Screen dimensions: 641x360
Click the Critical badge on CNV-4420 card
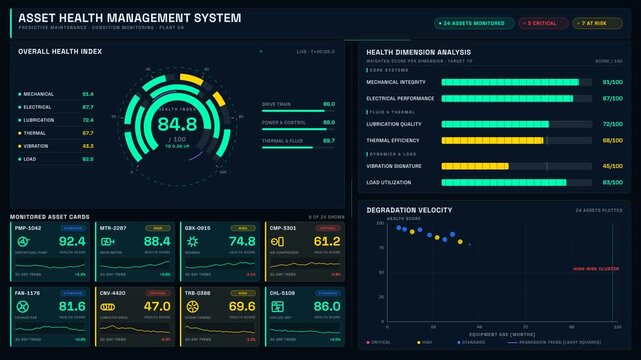(x=158, y=293)
